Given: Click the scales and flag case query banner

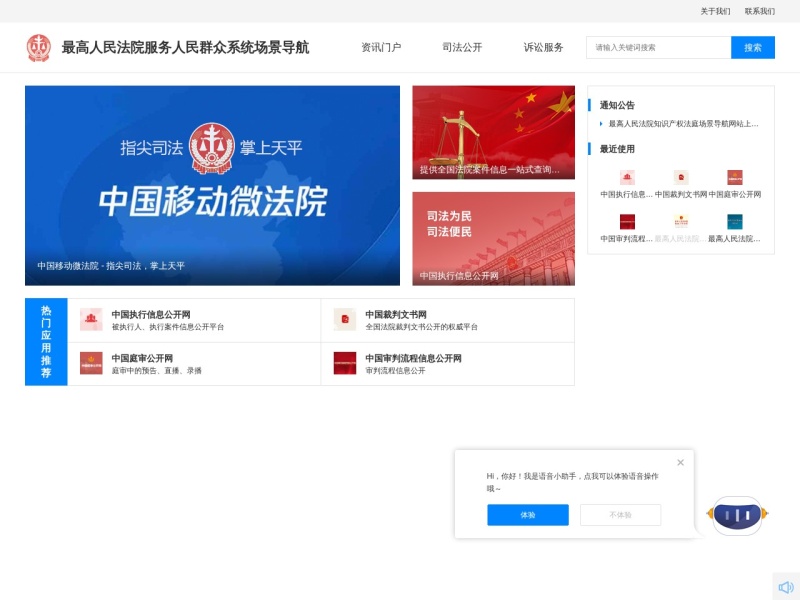Looking at the screenshot, I should coord(493,133).
